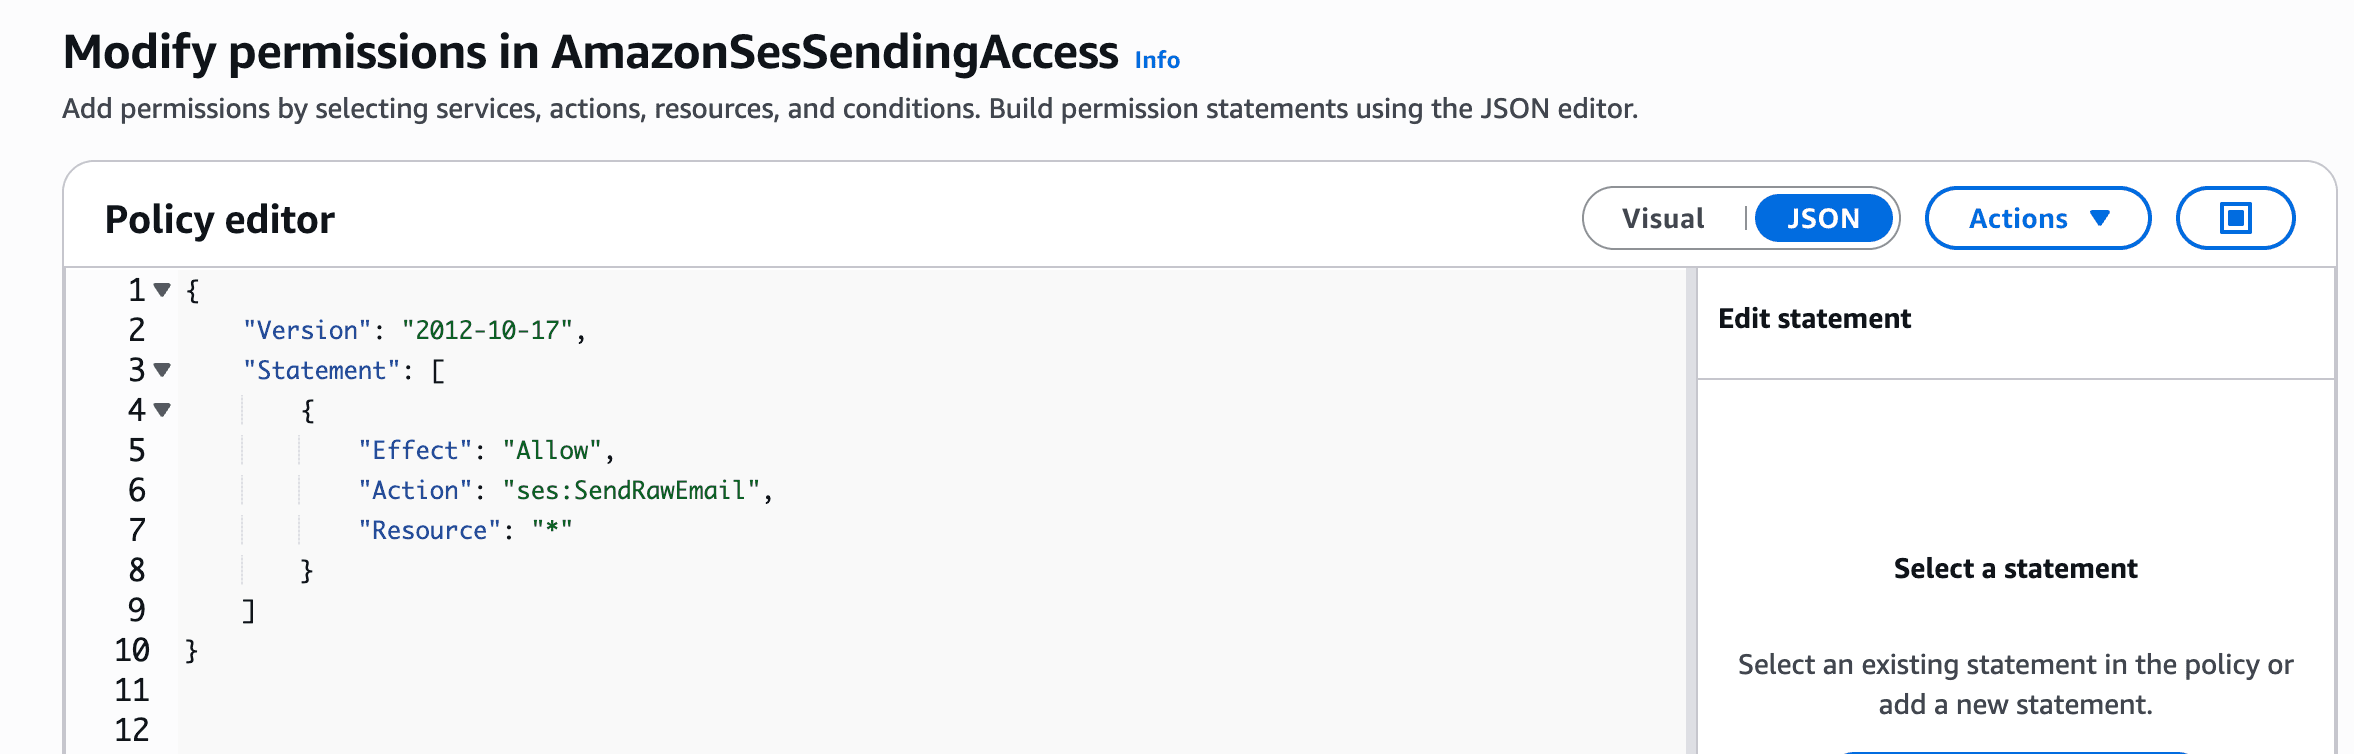
Task: Open the Actions dropdown
Action: pos(2037,217)
